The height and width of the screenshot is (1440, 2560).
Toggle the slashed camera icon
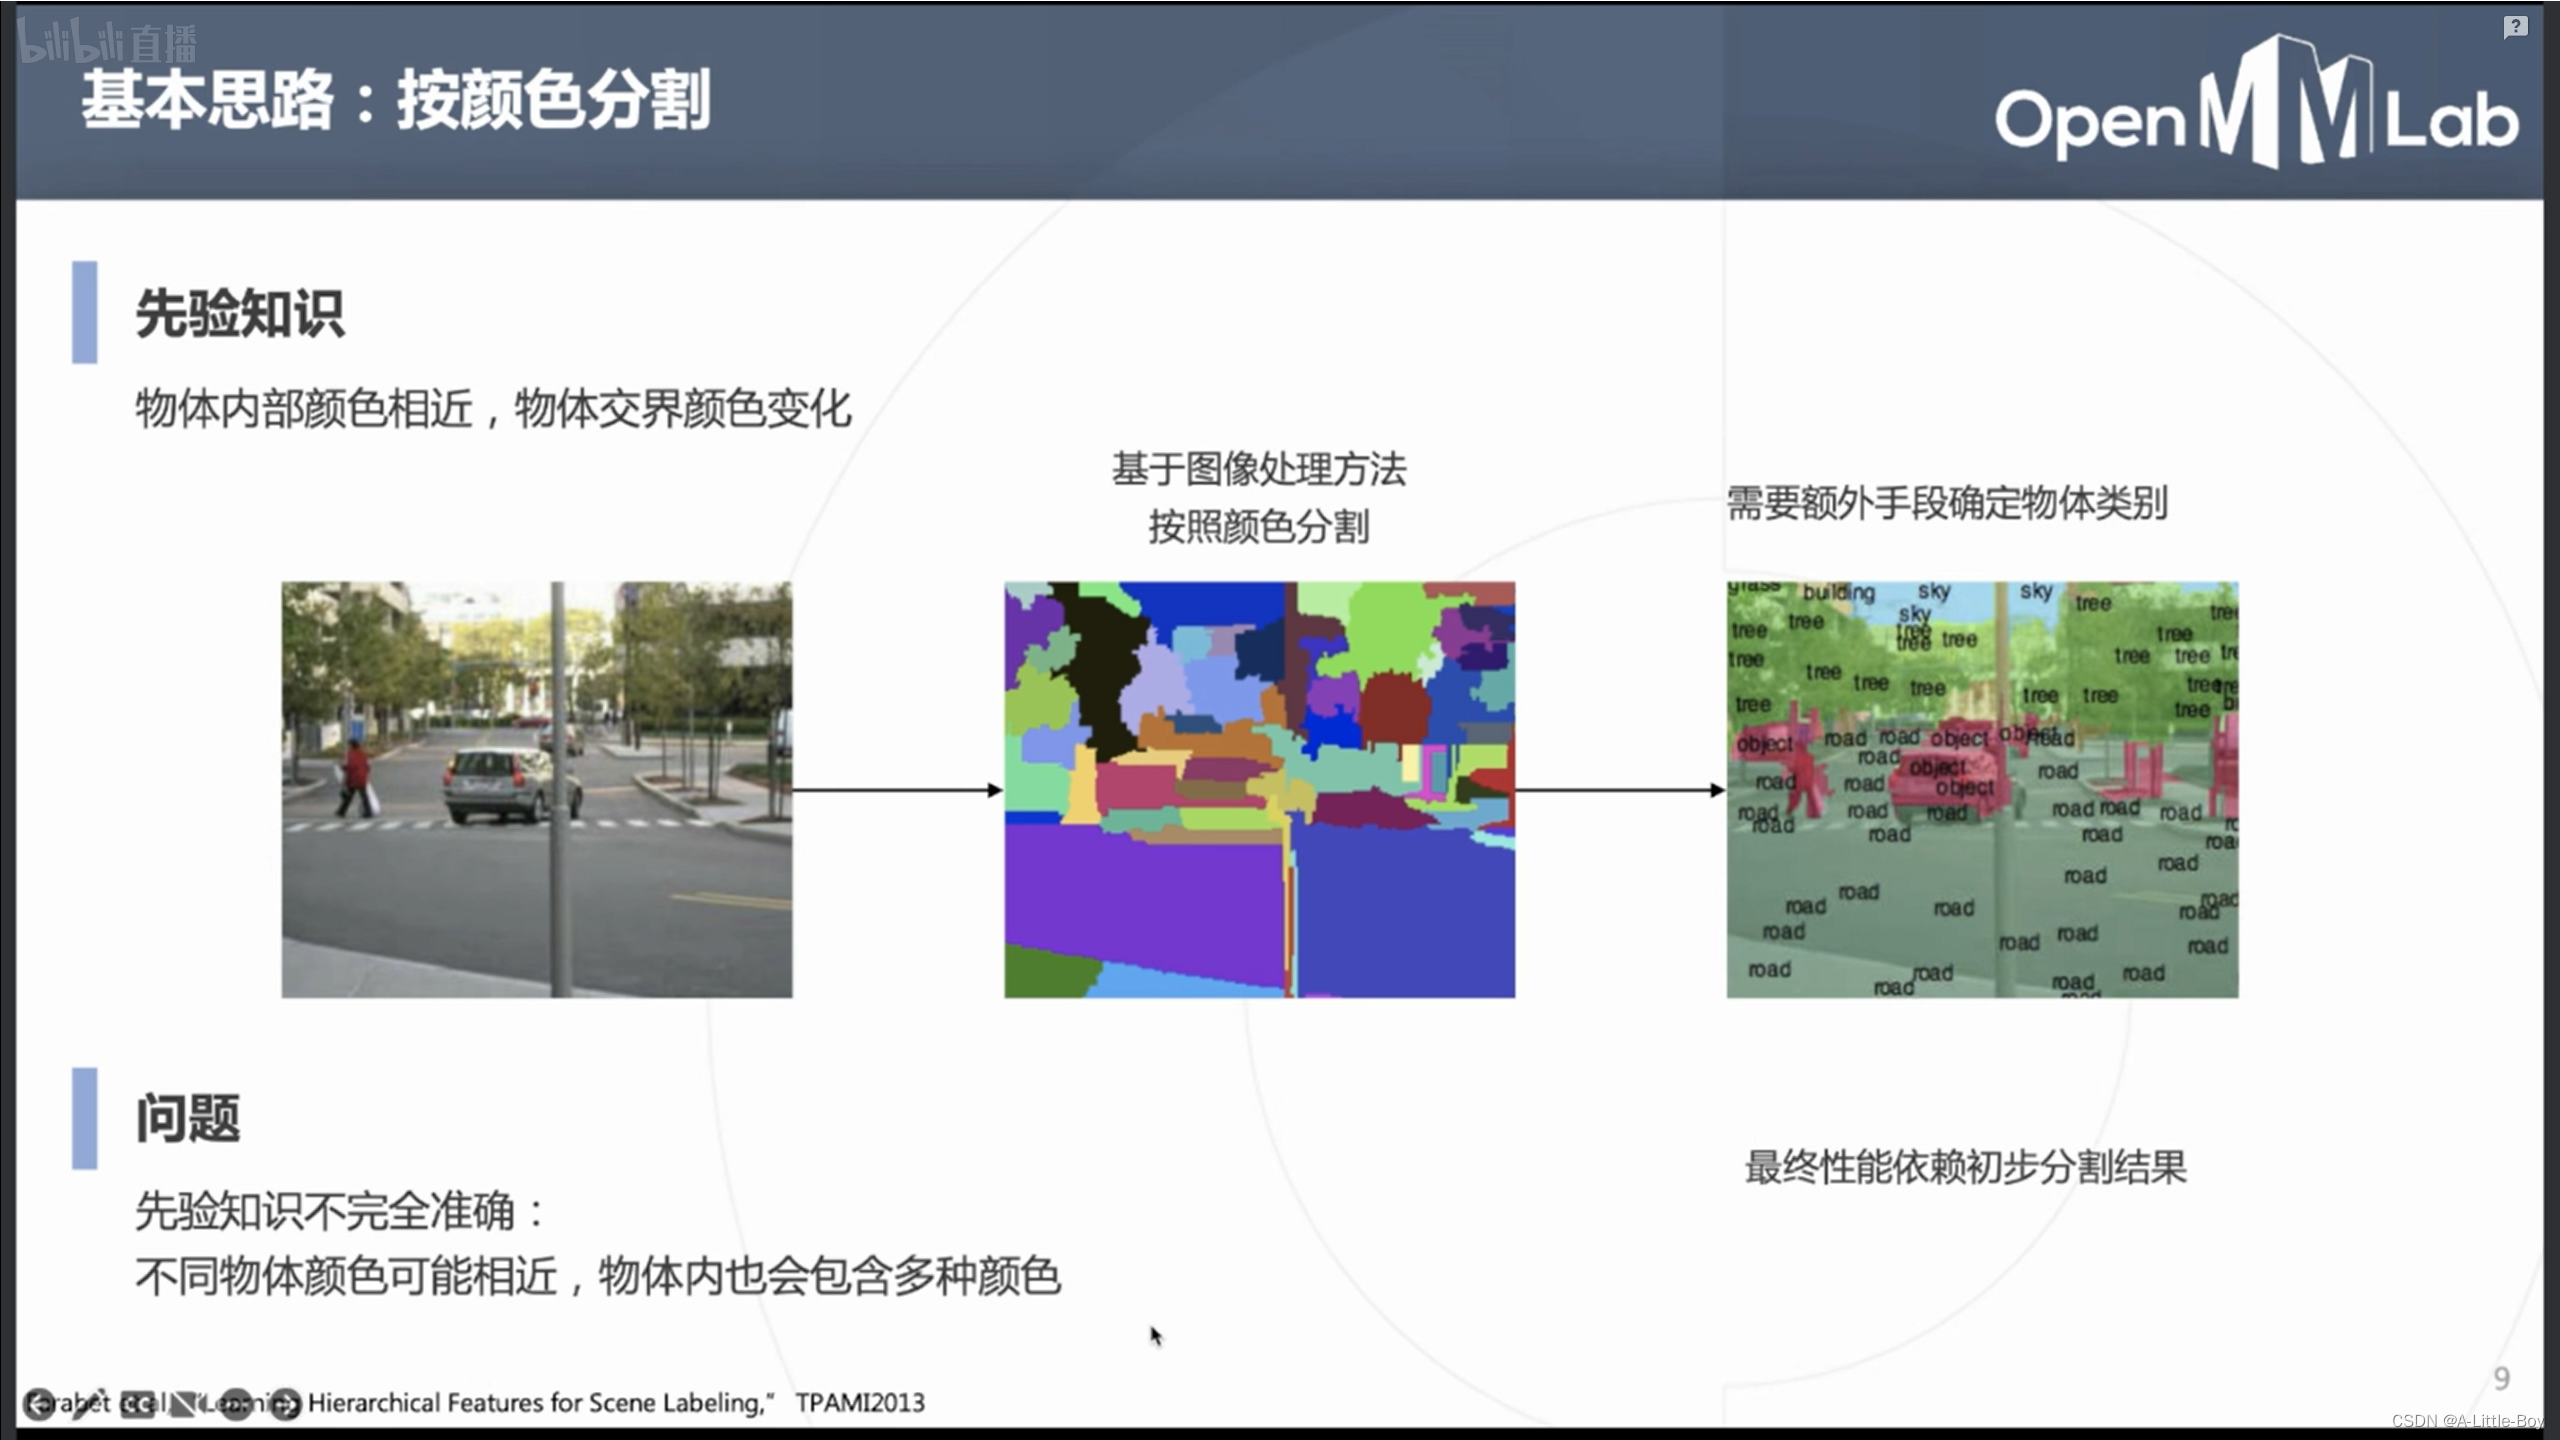(186, 1404)
